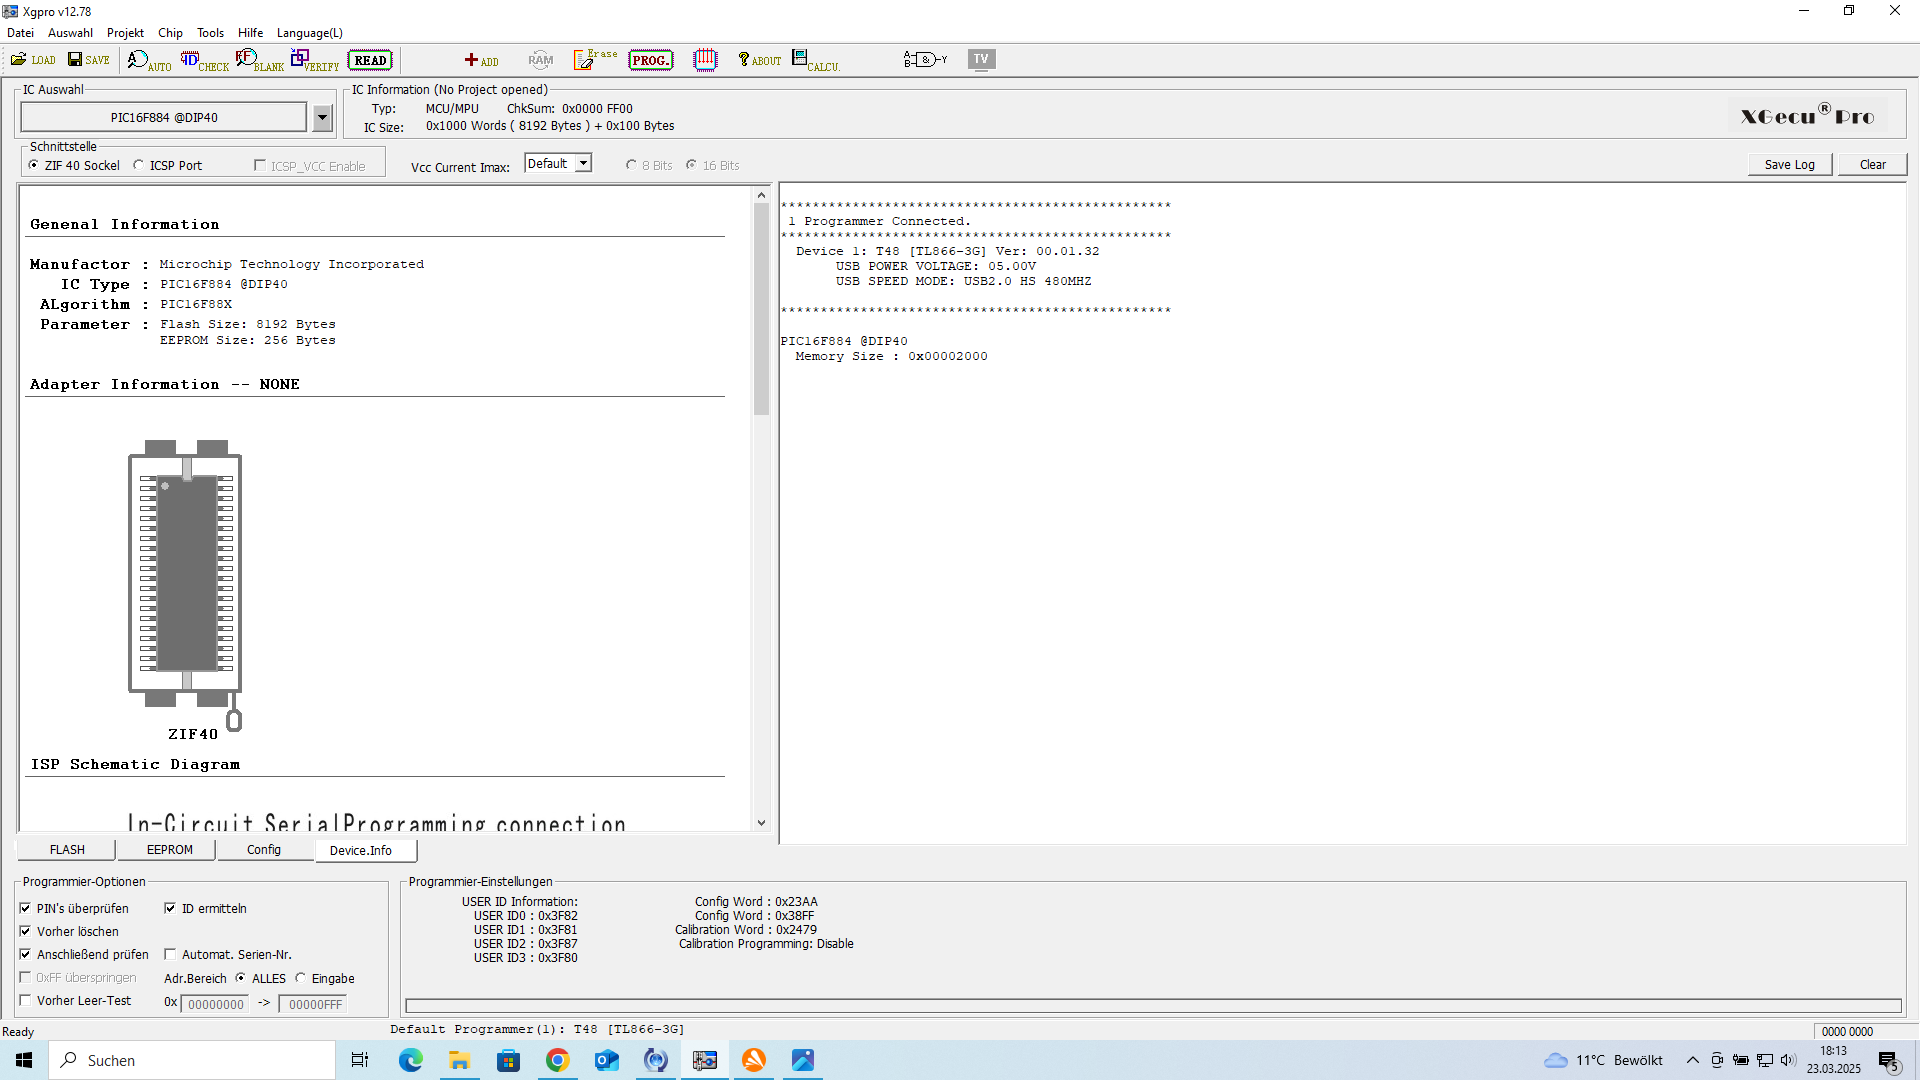This screenshot has height=1080, width=1920.
Task: Click the ID CHECK toolbar icon
Action: tap(204, 61)
